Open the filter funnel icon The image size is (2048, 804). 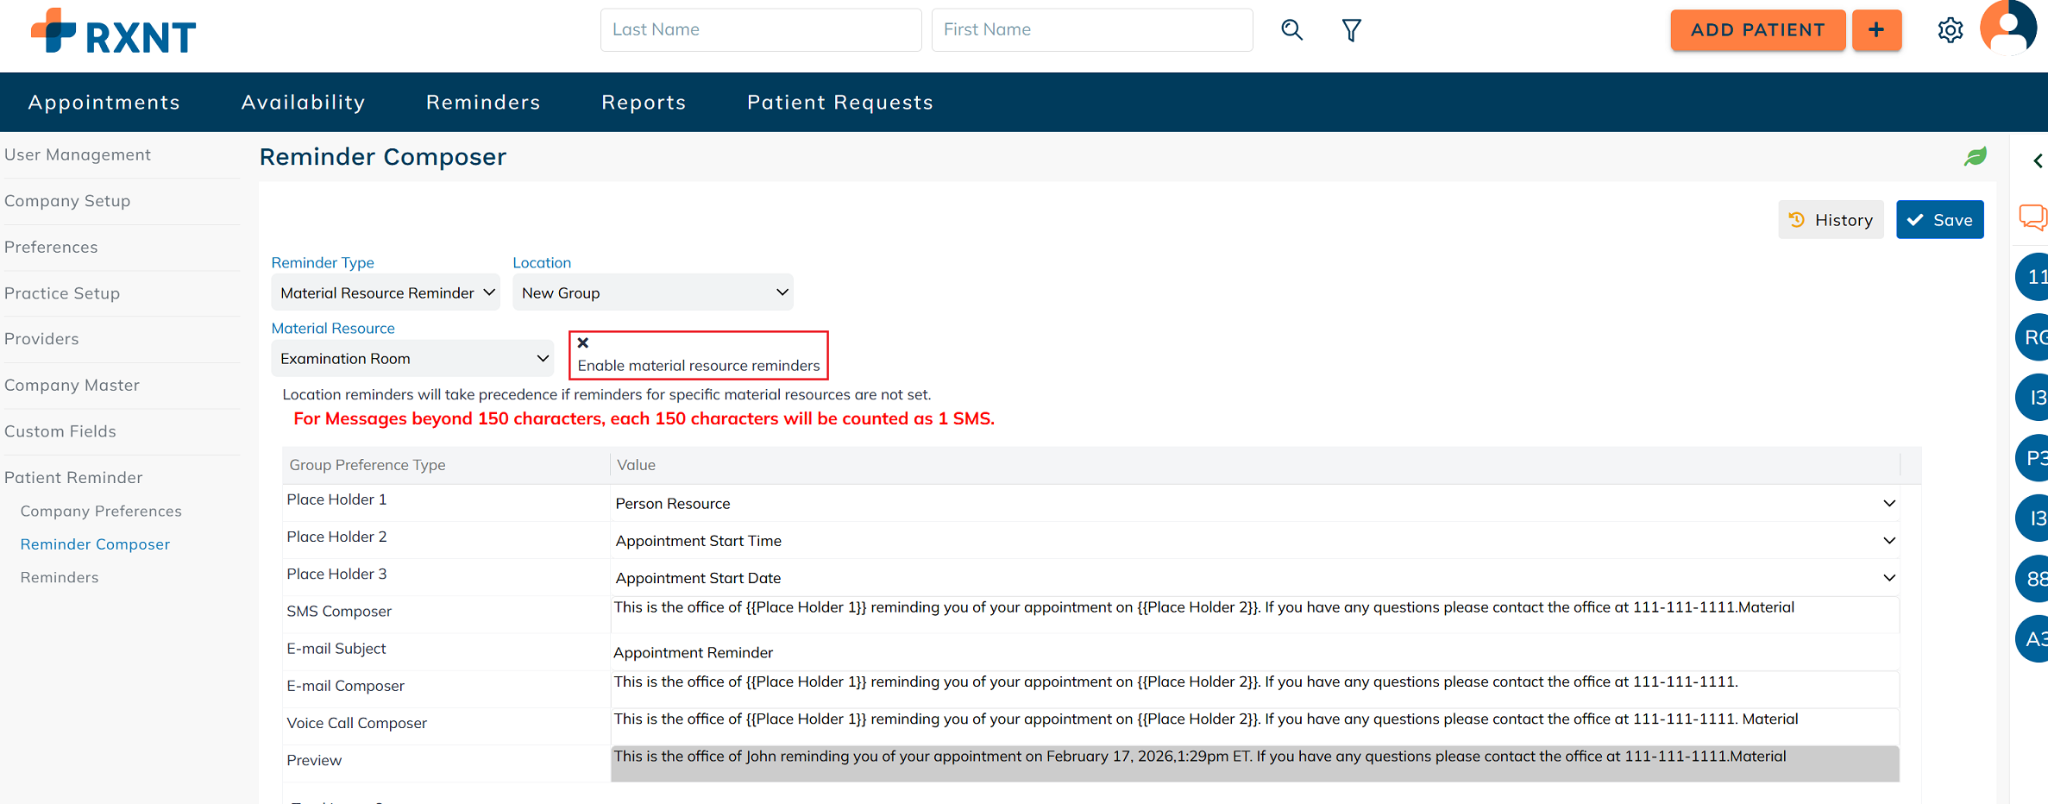[1351, 31]
